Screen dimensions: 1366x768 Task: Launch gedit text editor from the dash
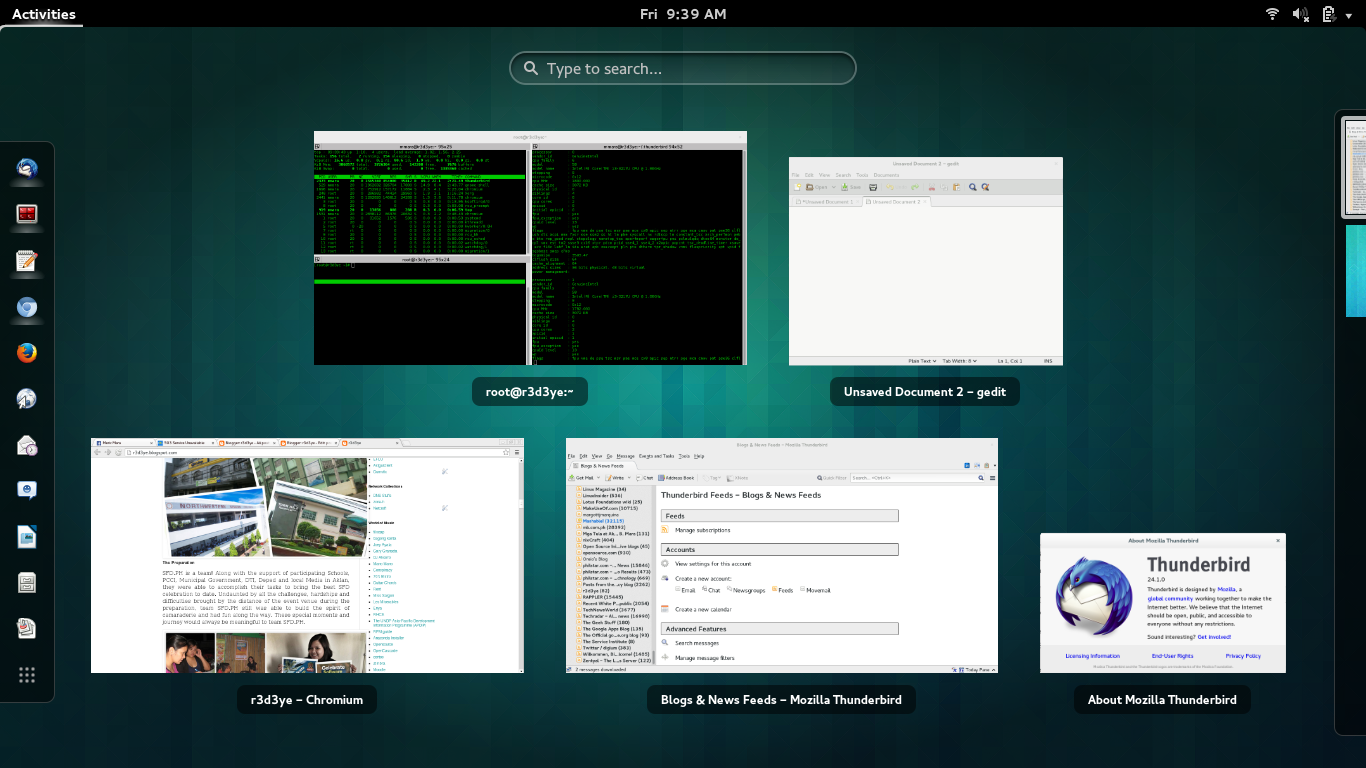27,261
